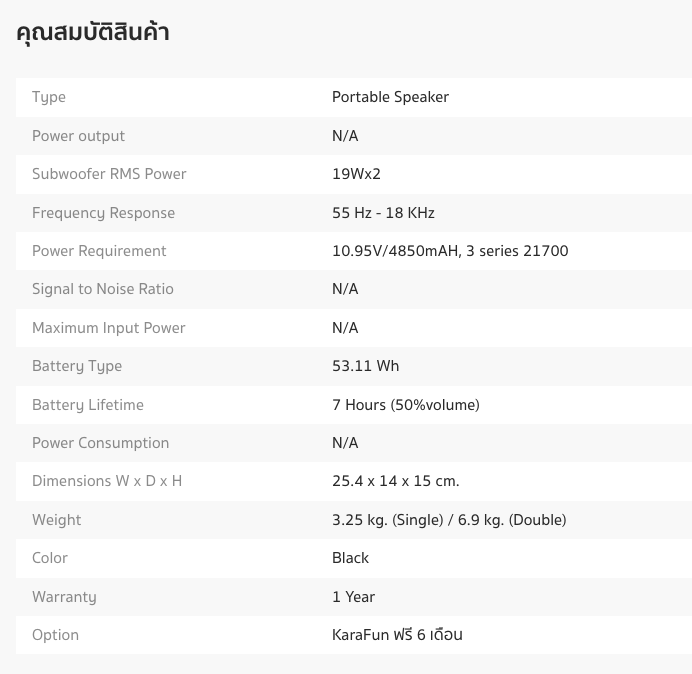The height and width of the screenshot is (674, 692).
Task: Click the คุณสมบัติสินค้า section heading
Action: (93, 33)
